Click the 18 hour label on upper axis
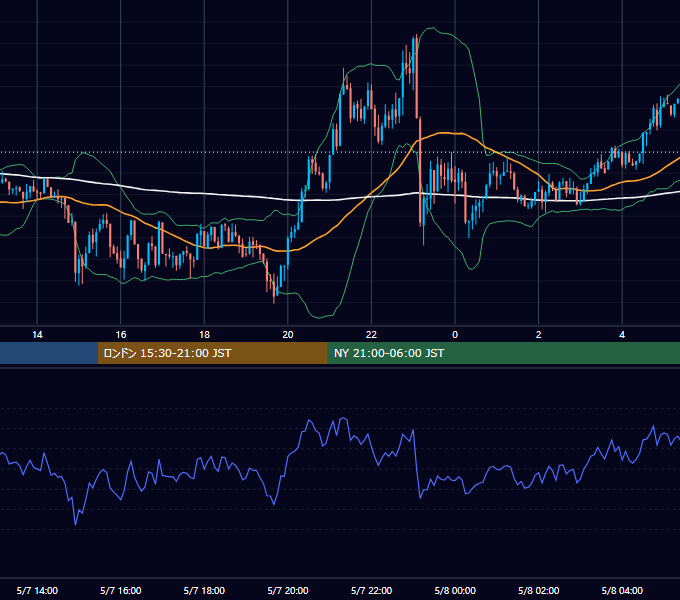This screenshot has width=680, height=600. pos(204,334)
